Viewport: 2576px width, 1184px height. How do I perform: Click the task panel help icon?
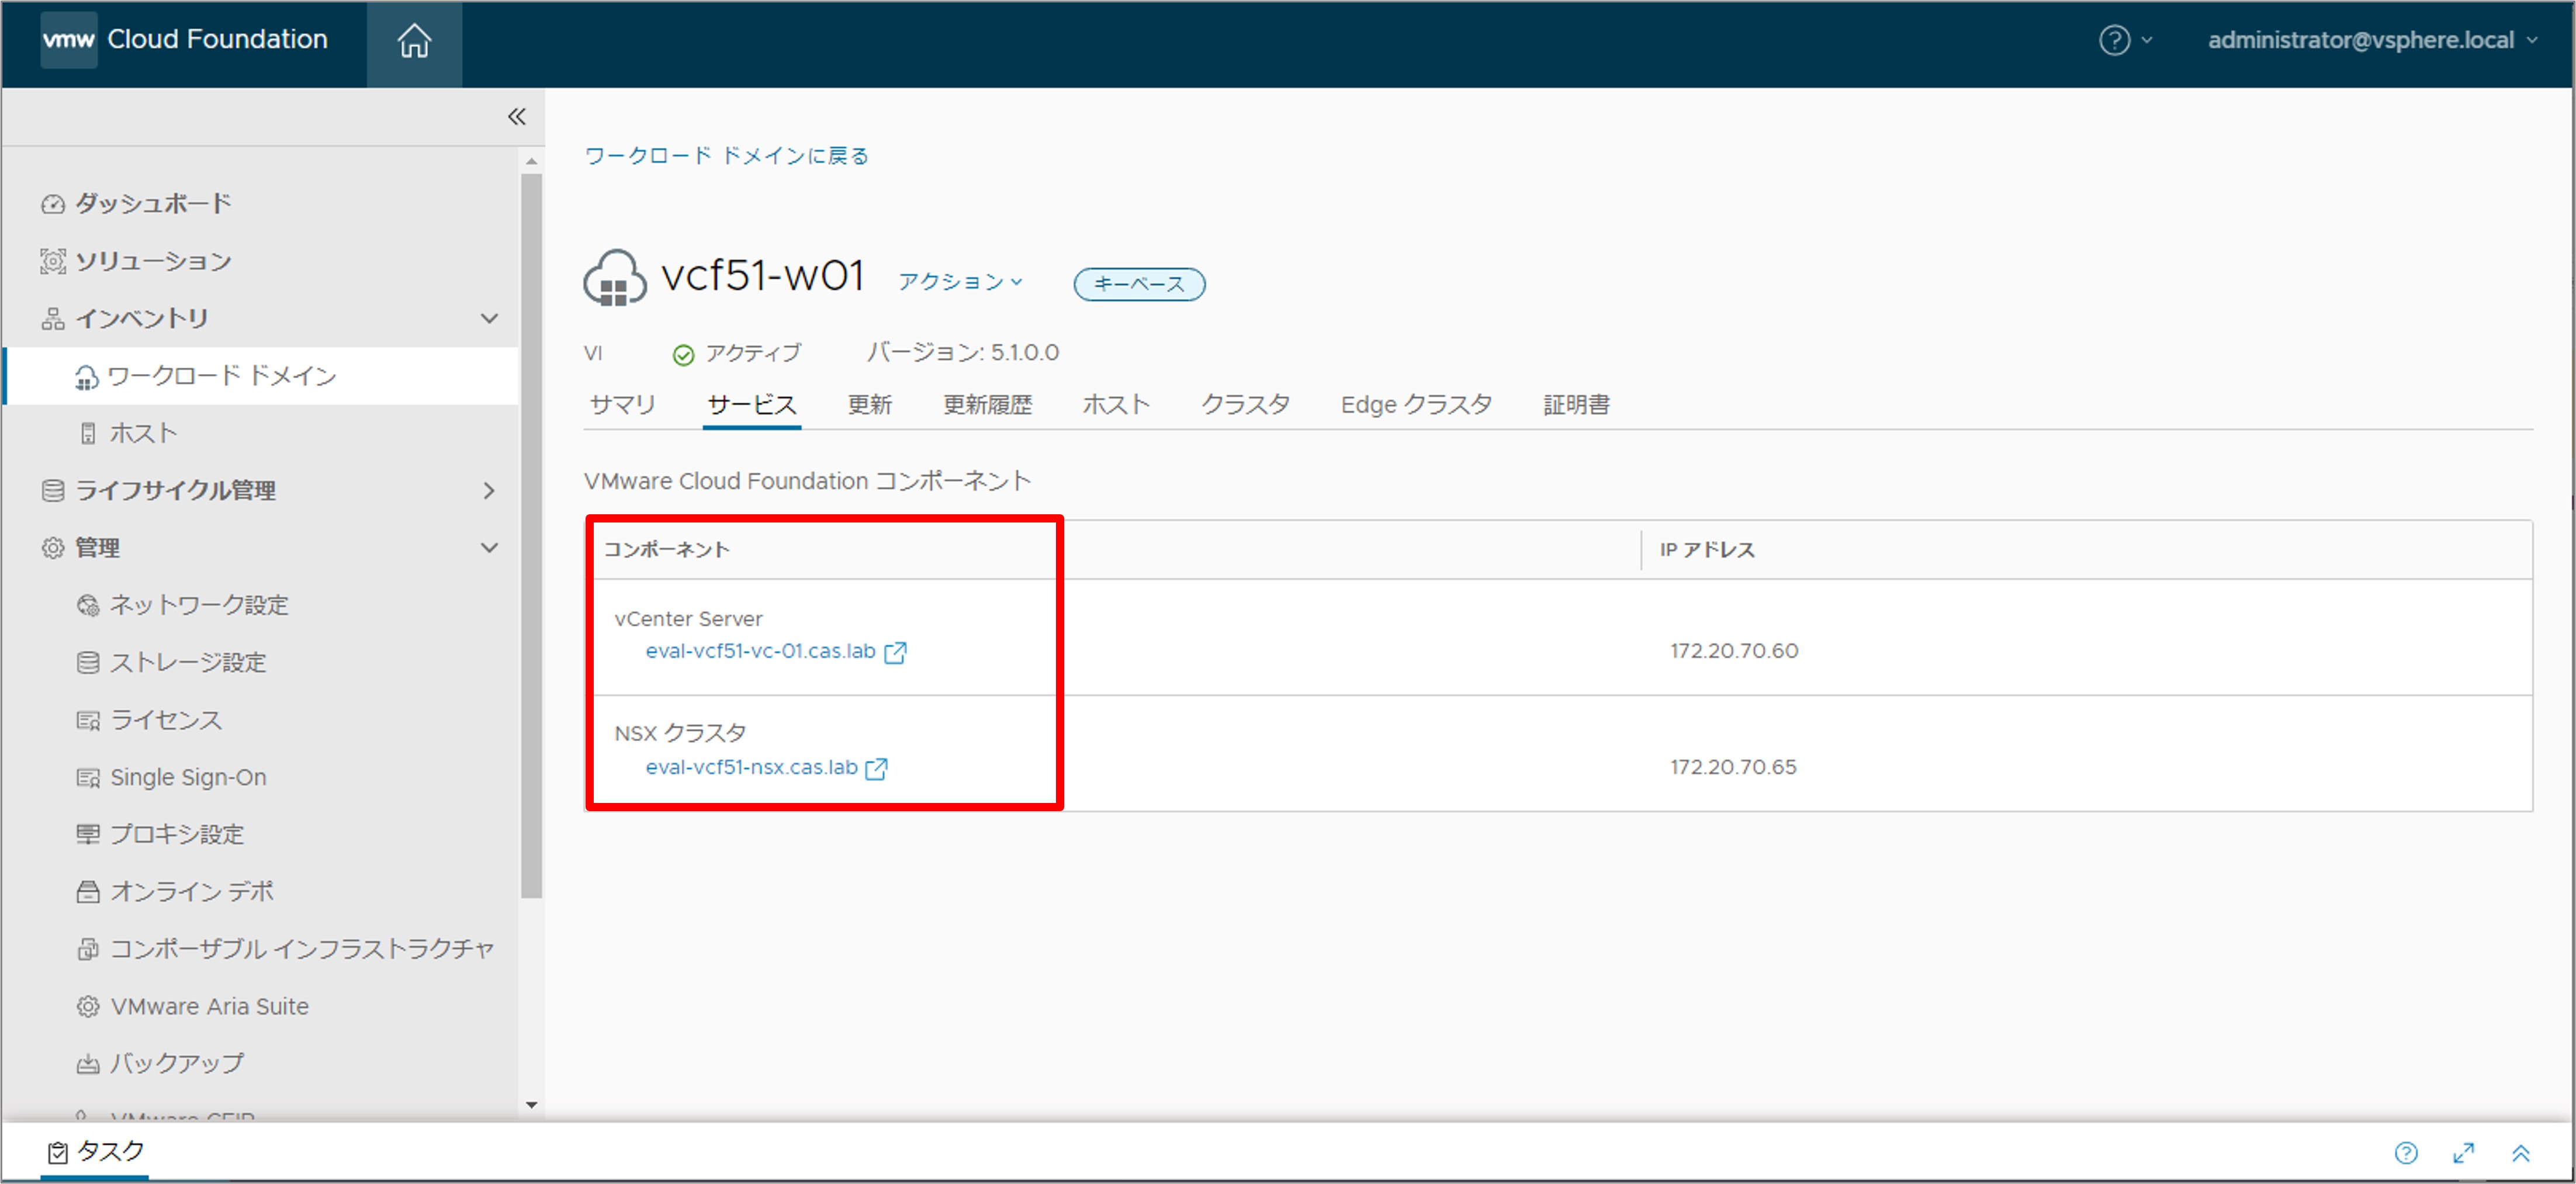coord(2406,1153)
